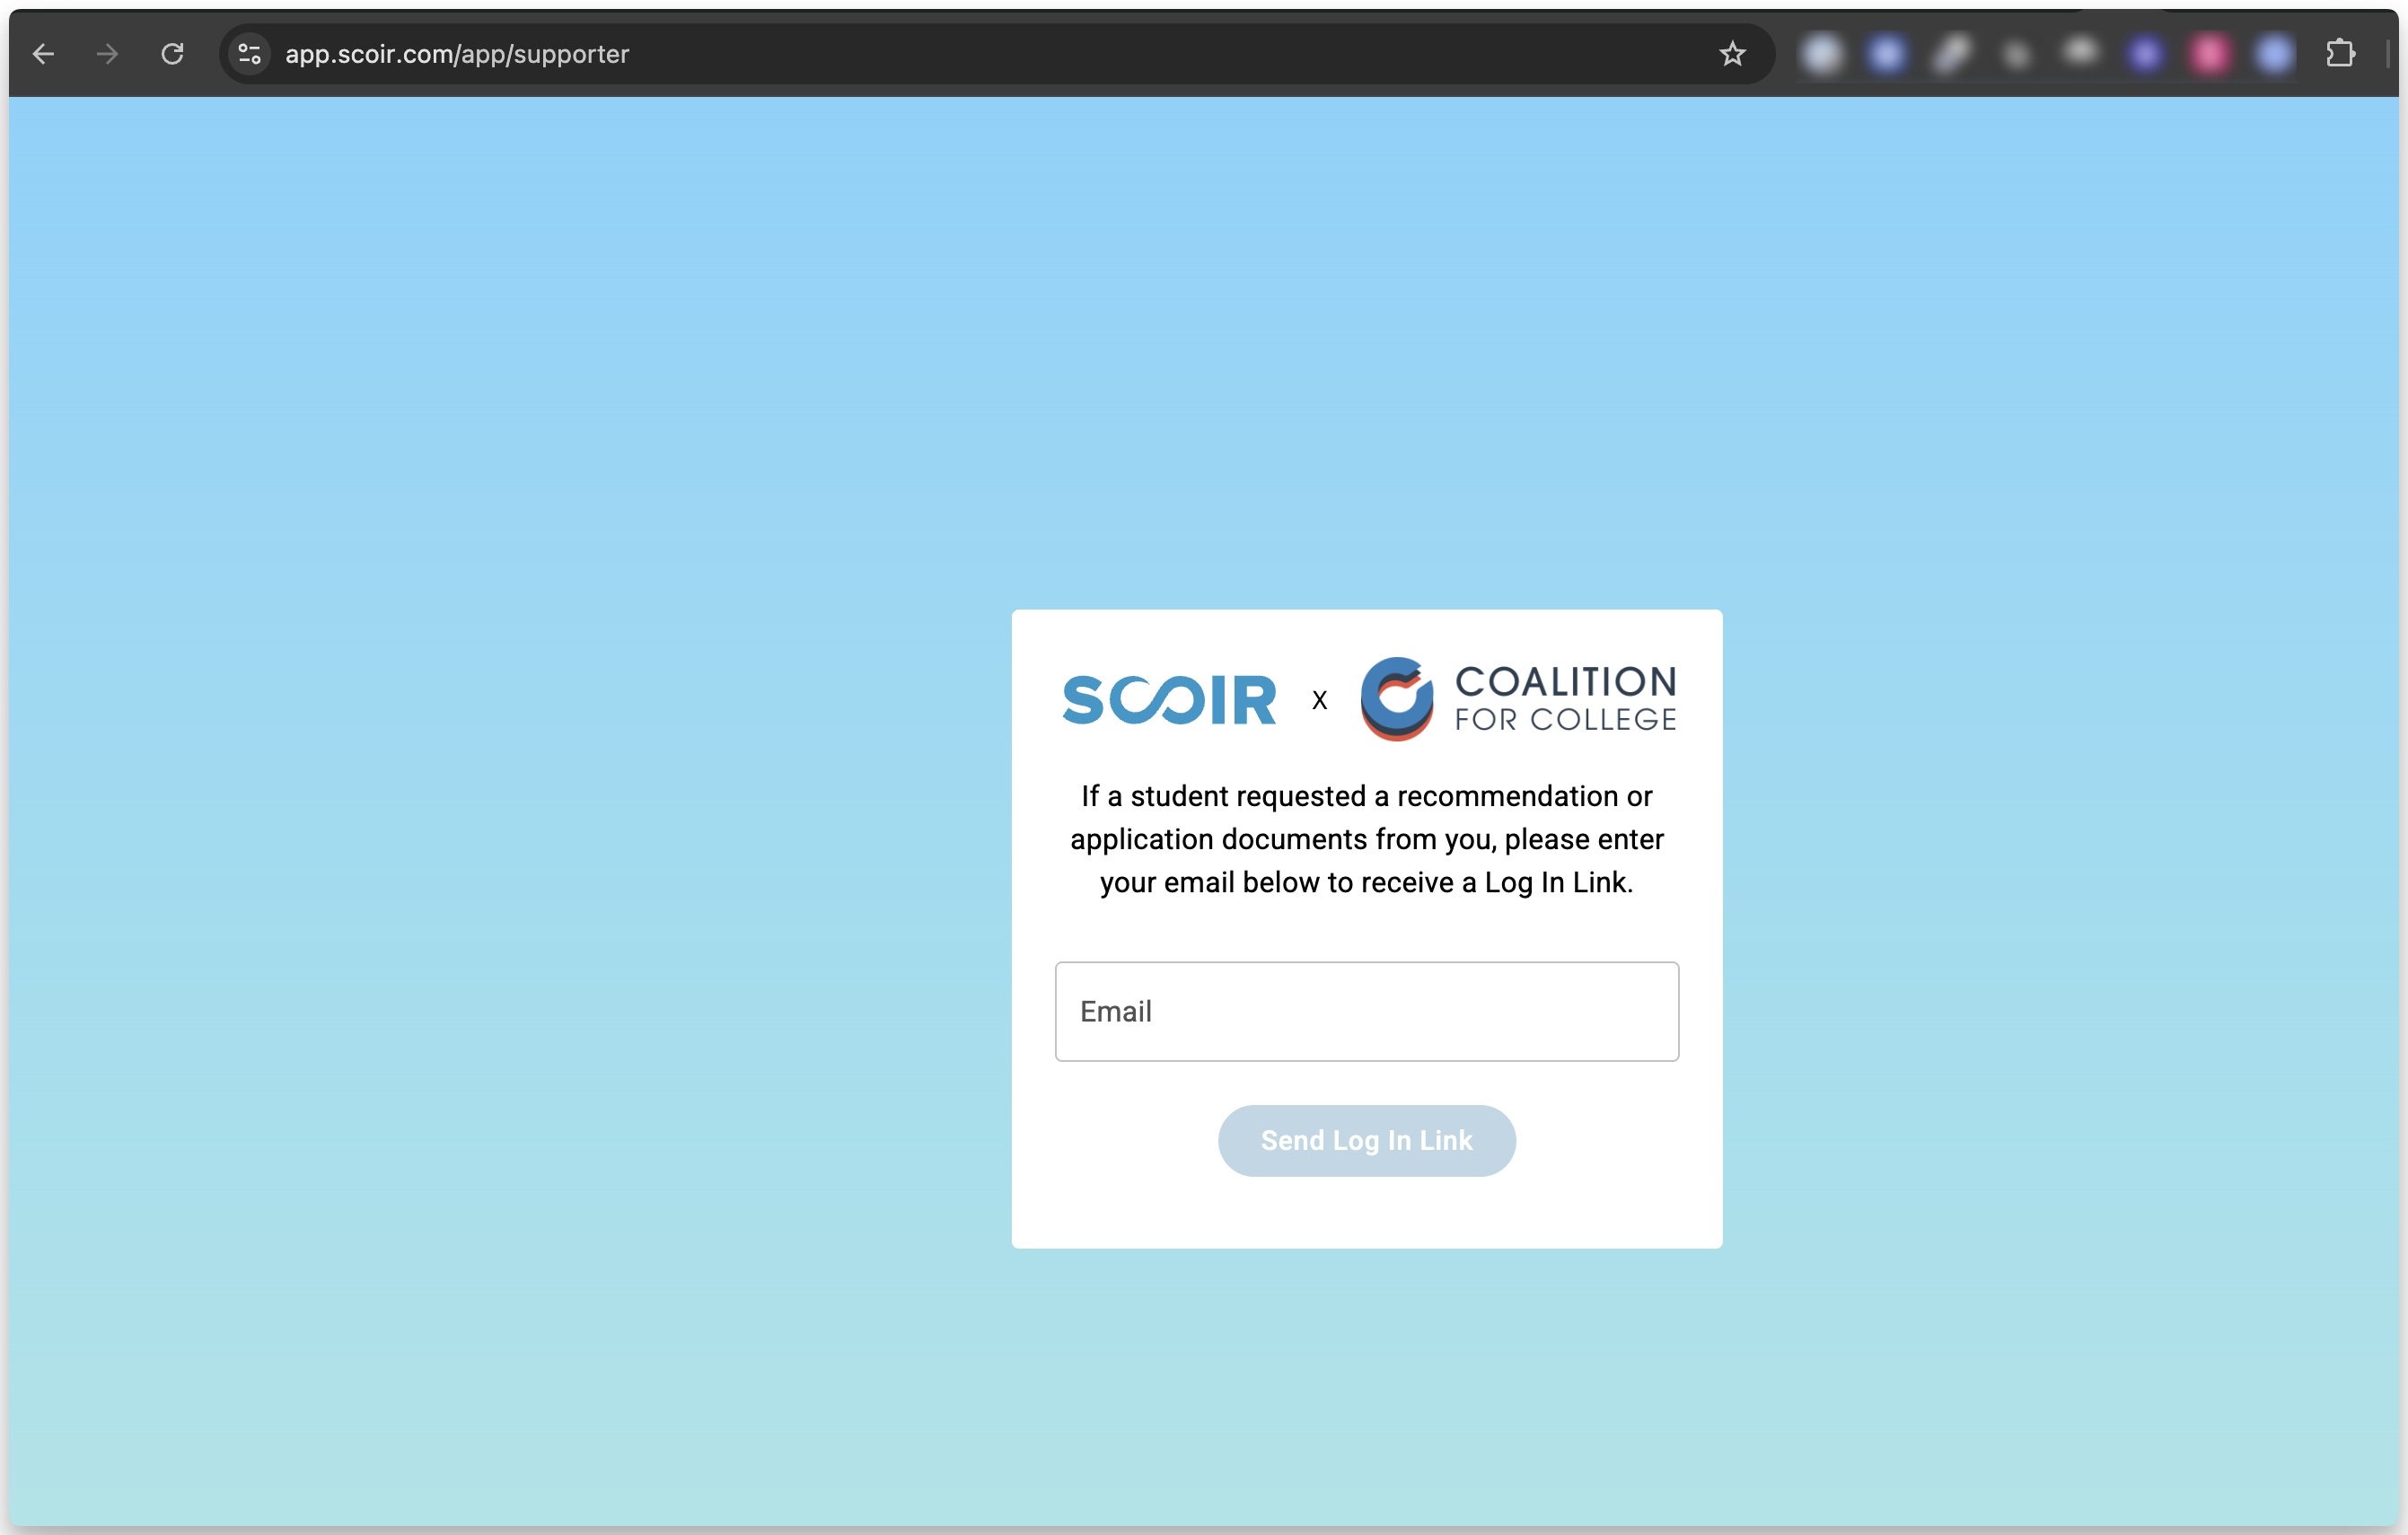Click the browser forward arrow
The height and width of the screenshot is (1535, 2408).
pyautogui.click(x=107, y=54)
